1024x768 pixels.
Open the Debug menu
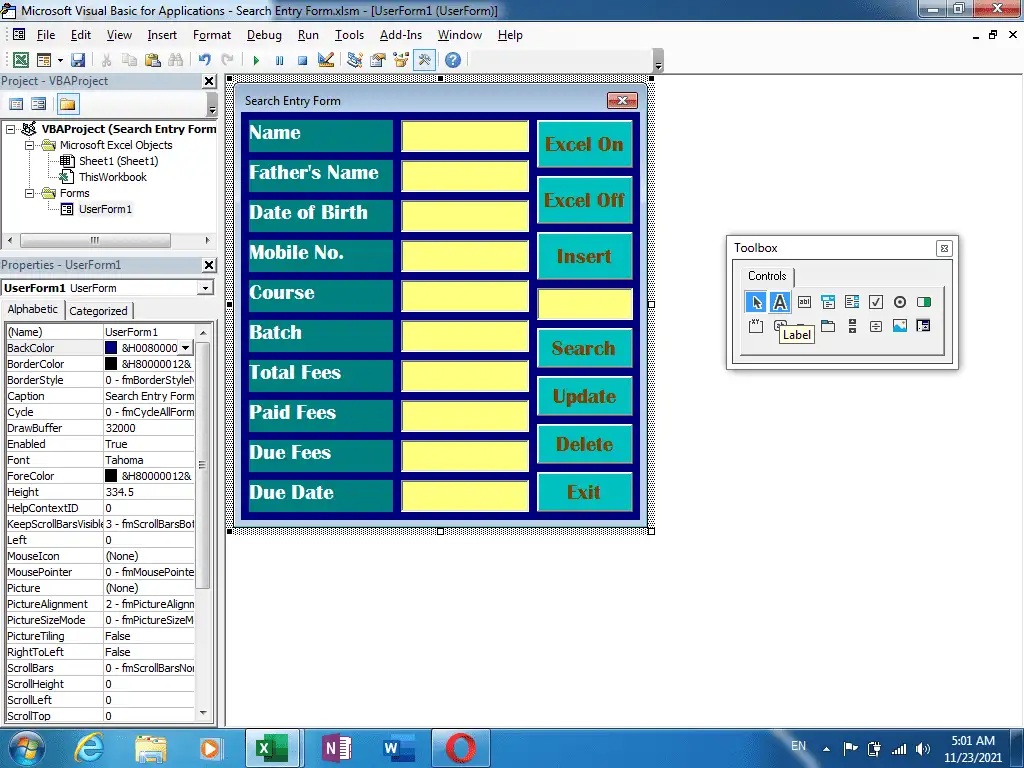tap(264, 35)
